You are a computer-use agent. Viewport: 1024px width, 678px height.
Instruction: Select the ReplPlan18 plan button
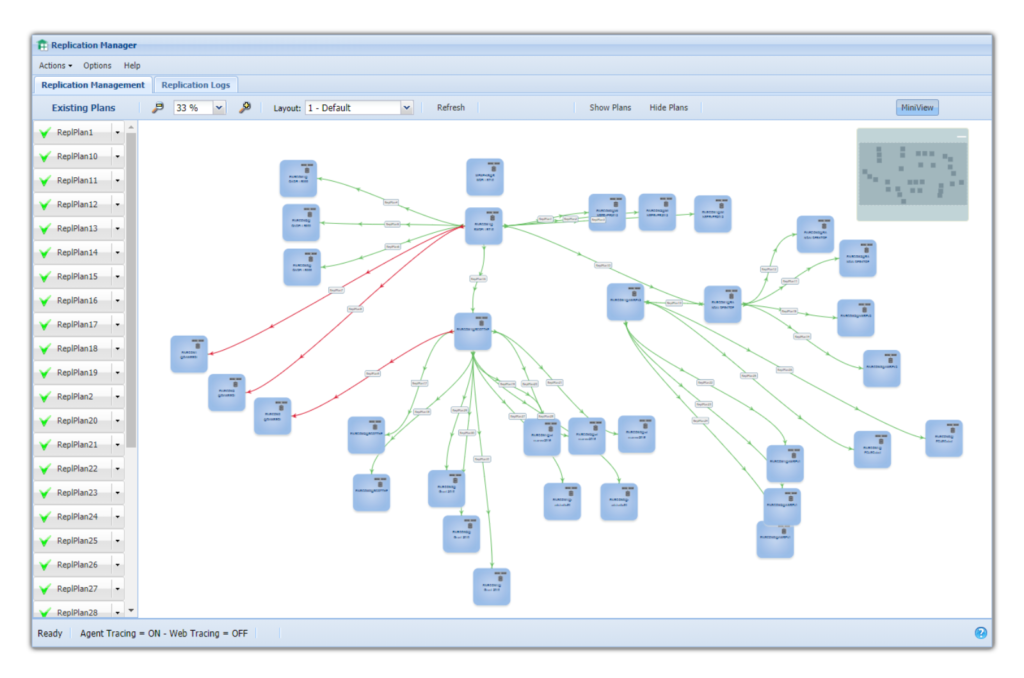pos(76,349)
